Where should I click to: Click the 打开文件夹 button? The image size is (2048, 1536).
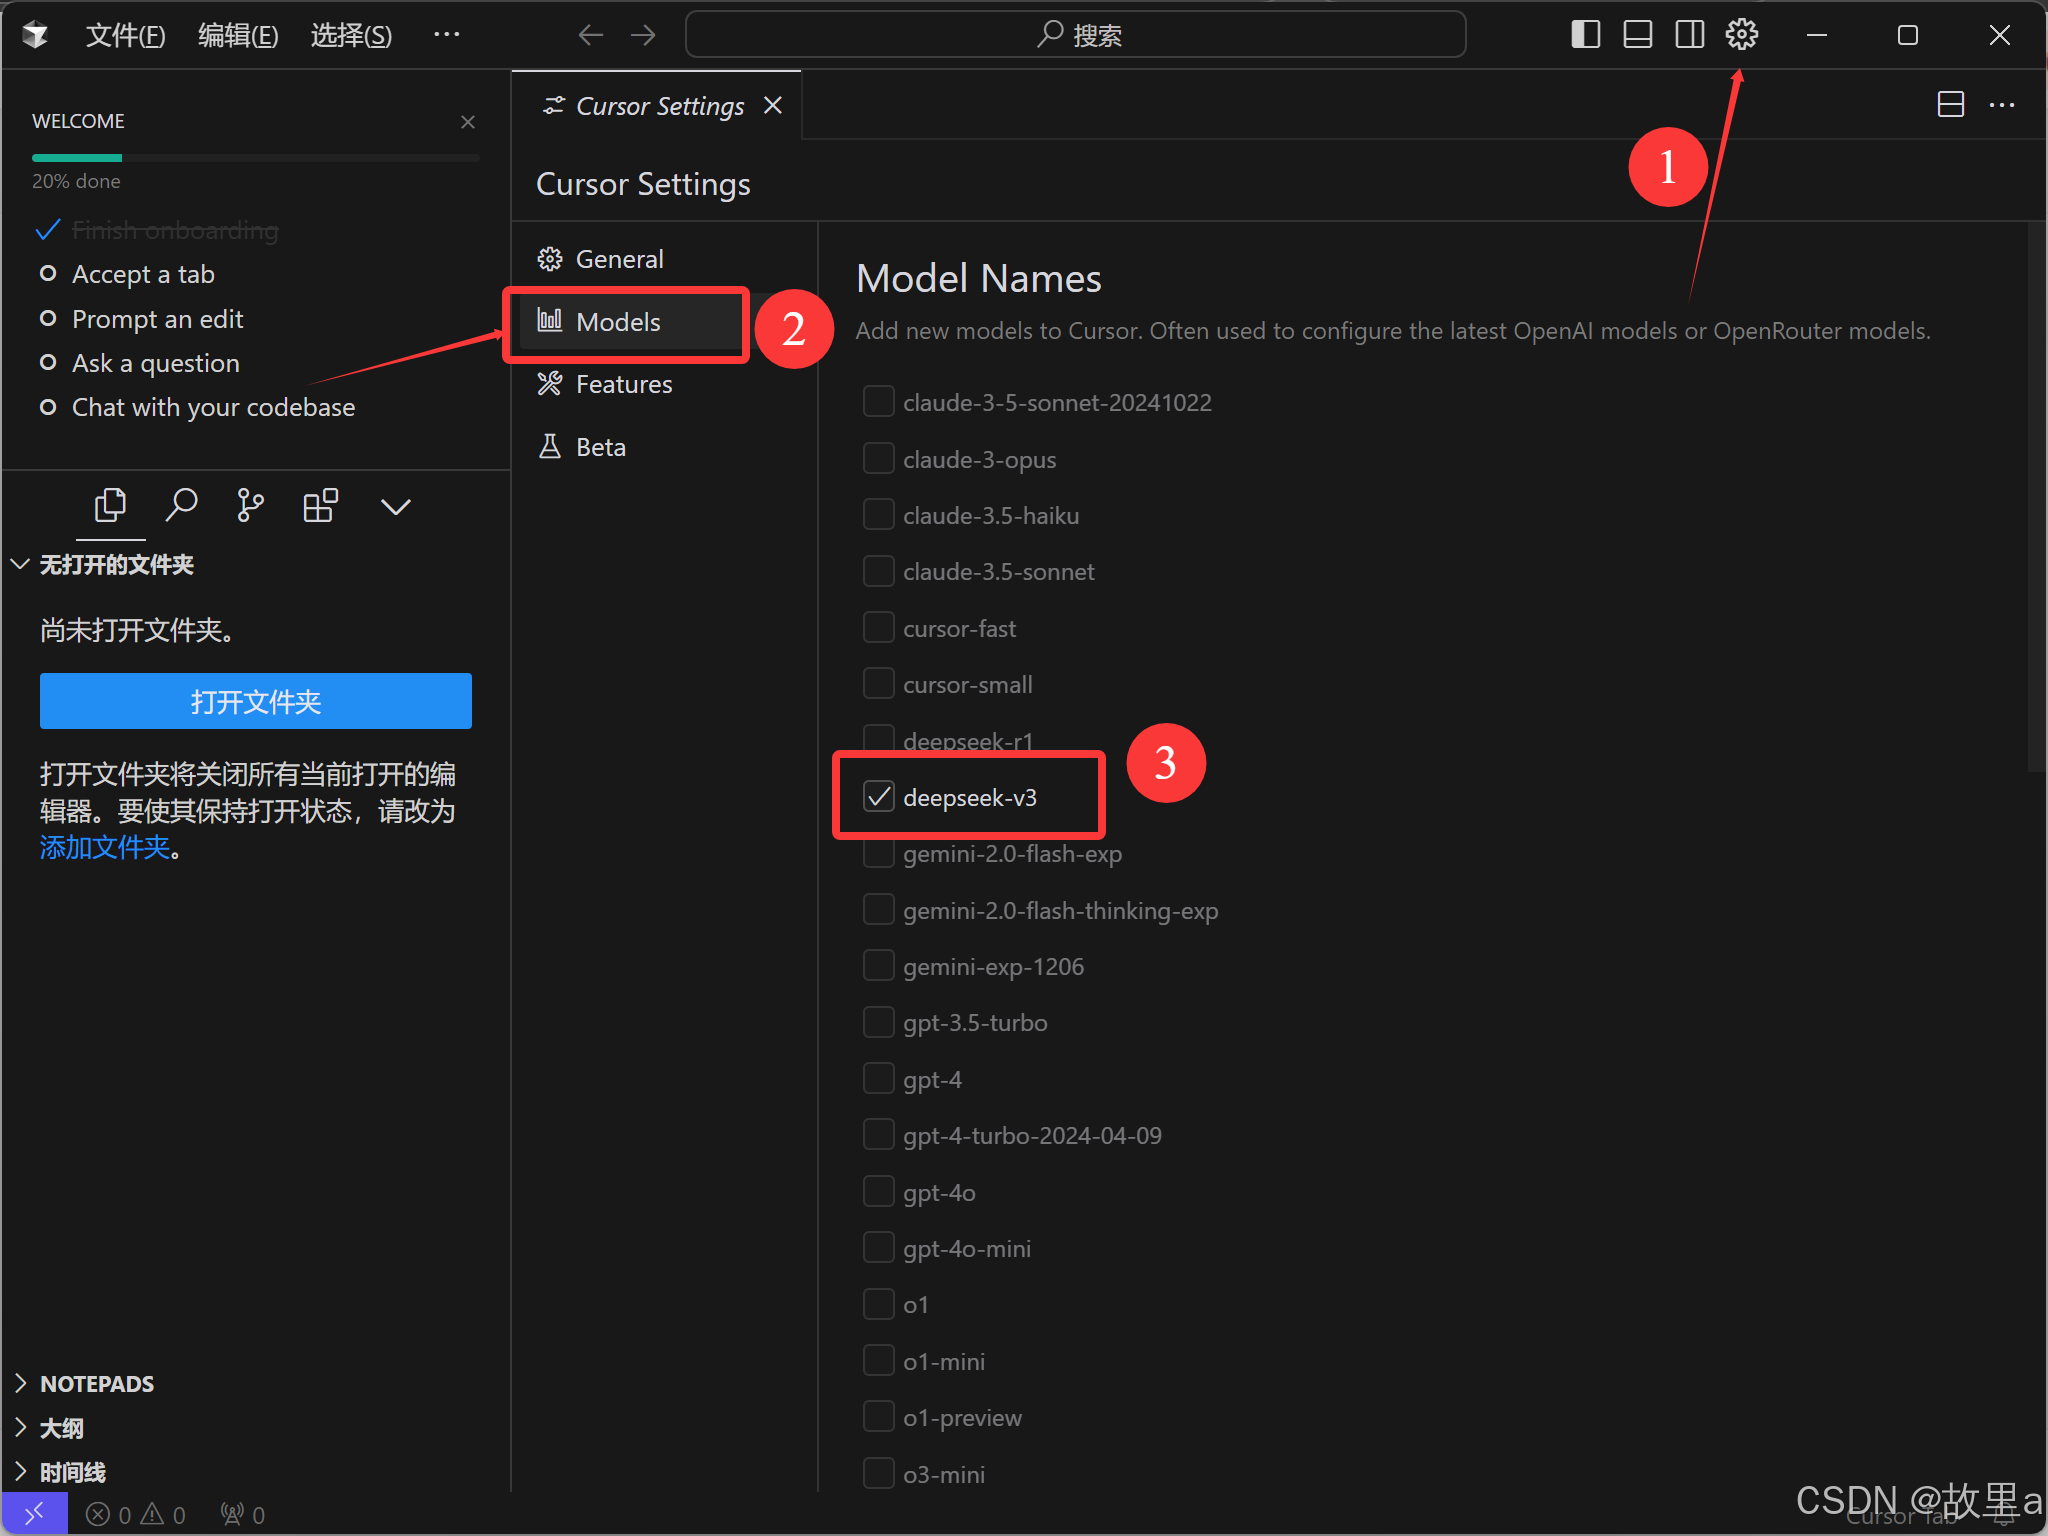click(255, 702)
